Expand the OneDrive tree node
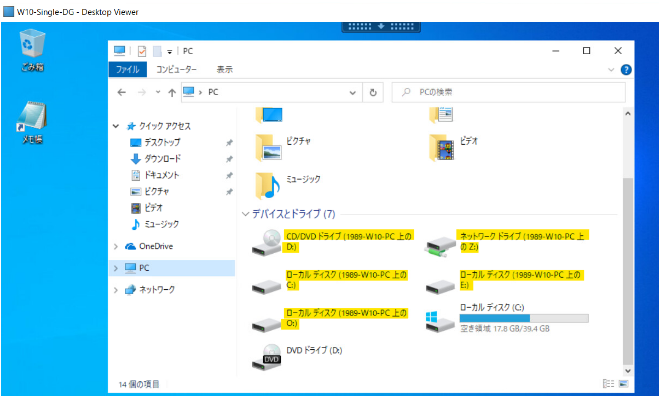This screenshot has height=397, width=661. 116,247
